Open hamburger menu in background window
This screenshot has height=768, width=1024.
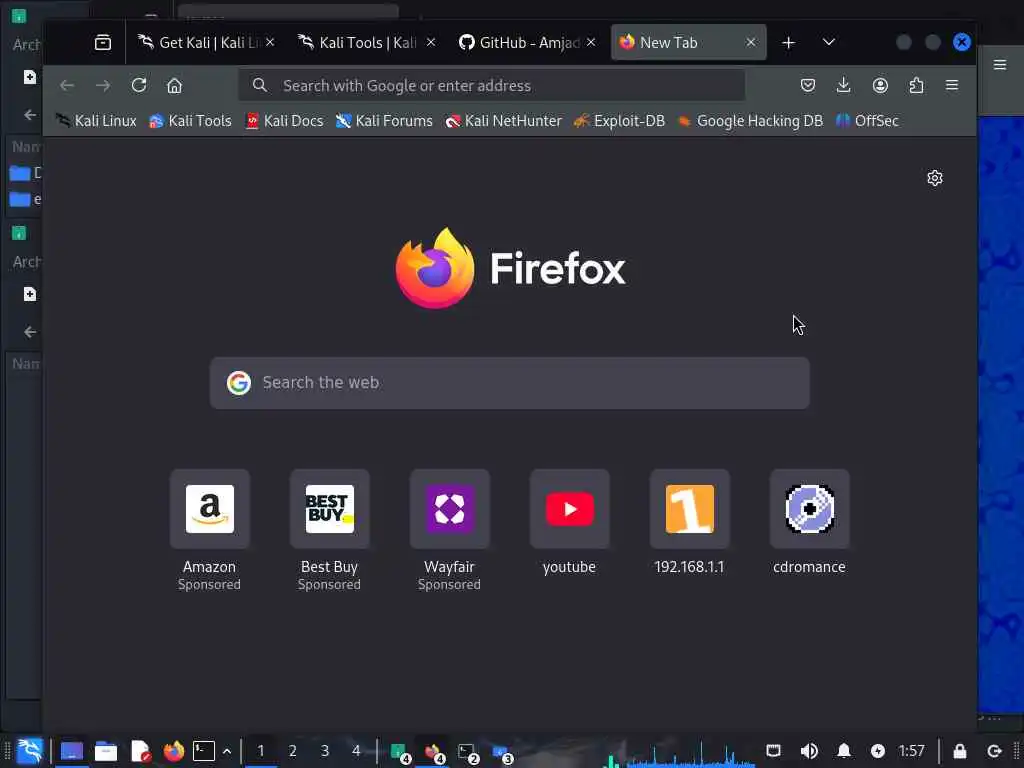1000,65
